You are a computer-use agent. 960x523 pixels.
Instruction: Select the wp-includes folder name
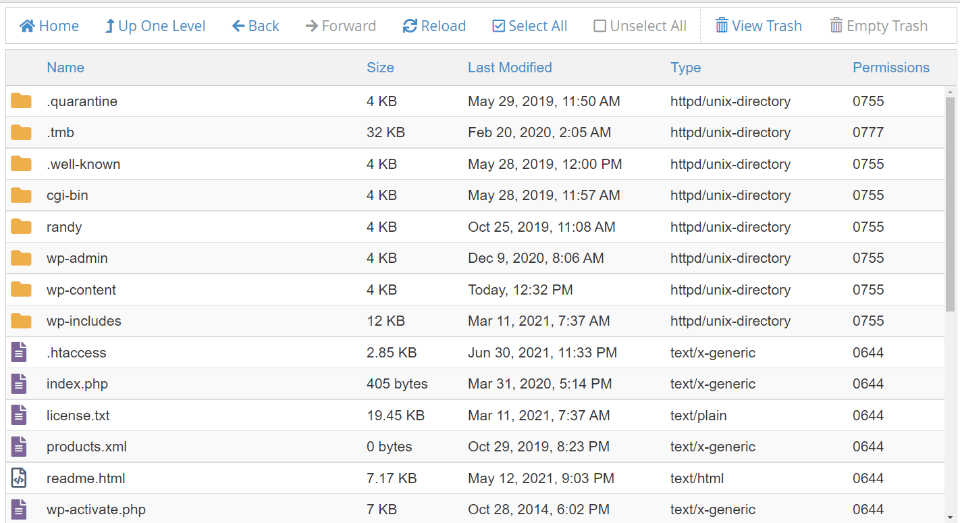84,321
